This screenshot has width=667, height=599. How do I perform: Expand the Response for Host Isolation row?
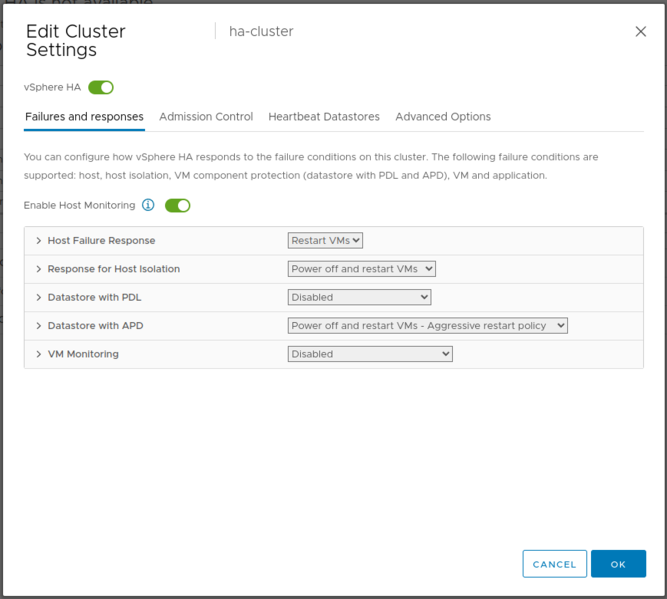pos(39,269)
